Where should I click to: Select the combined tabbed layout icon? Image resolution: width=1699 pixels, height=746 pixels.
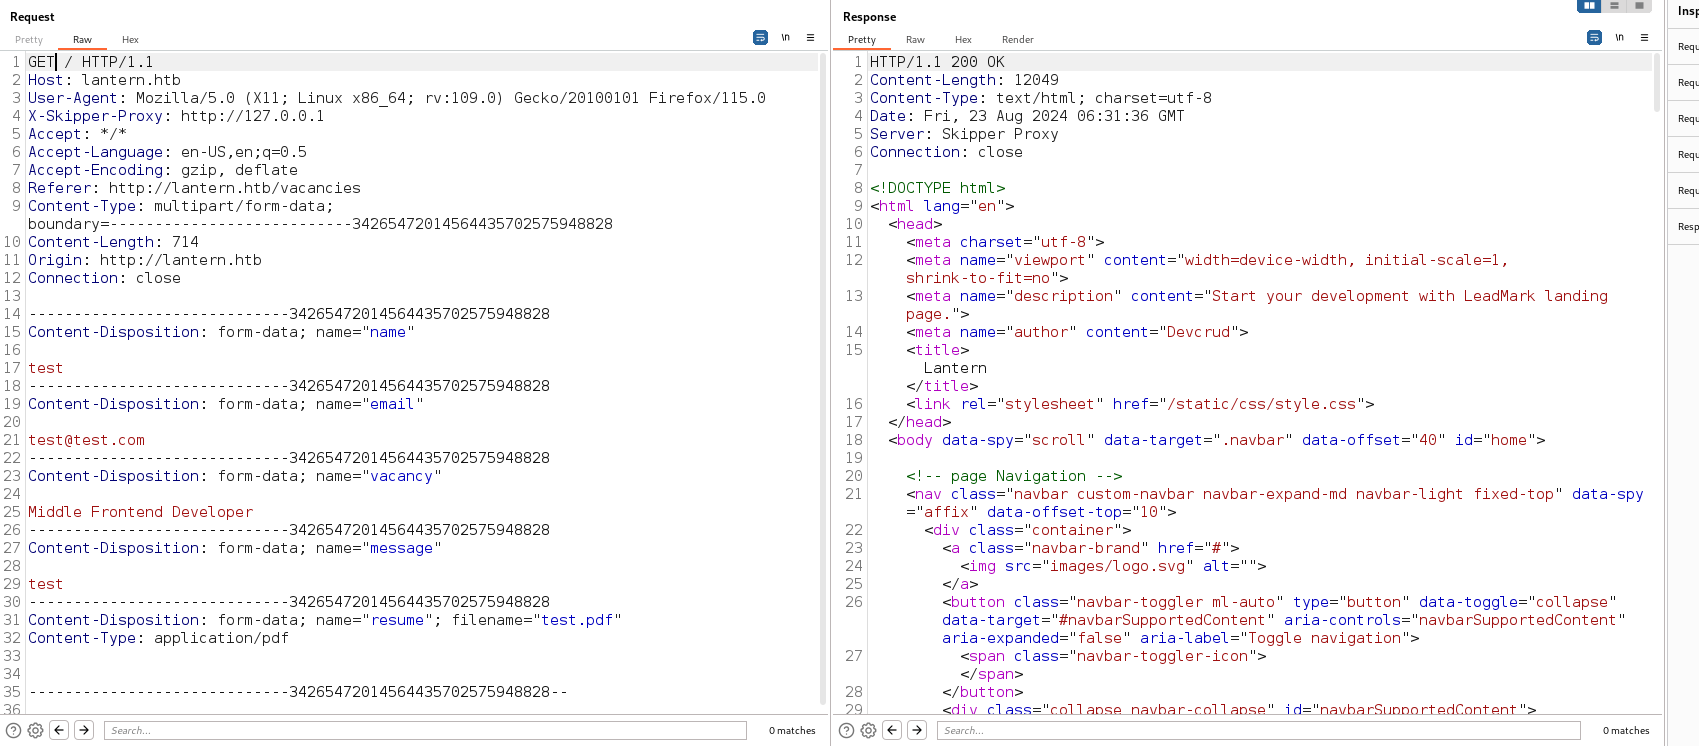click(x=1639, y=6)
